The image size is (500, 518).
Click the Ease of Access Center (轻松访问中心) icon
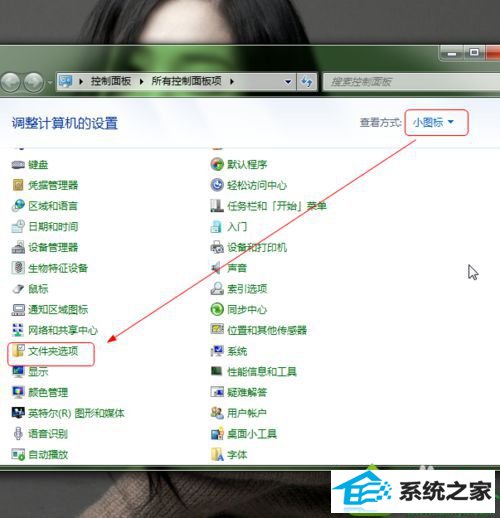coord(217,185)
